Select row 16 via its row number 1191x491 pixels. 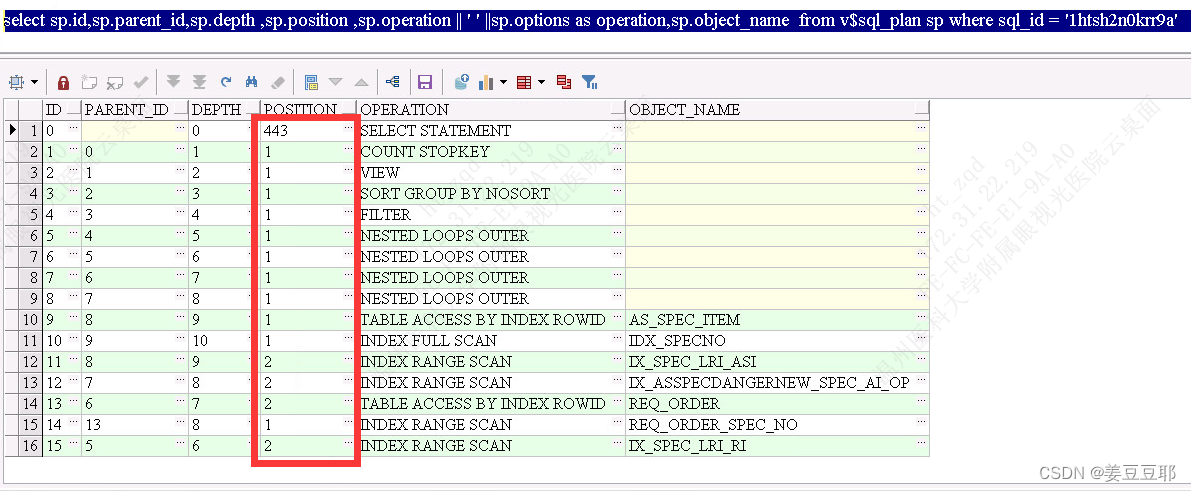[x=30, y=446]
